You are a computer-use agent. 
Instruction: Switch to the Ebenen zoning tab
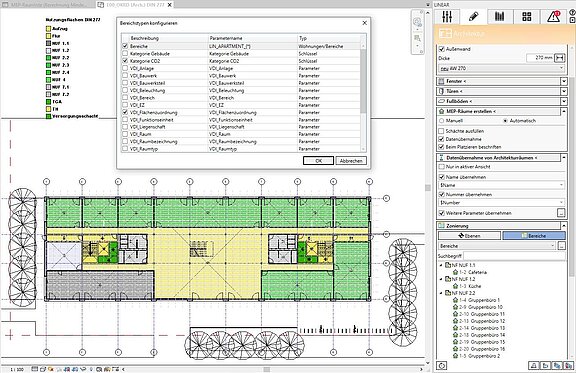tap(469, 236)
